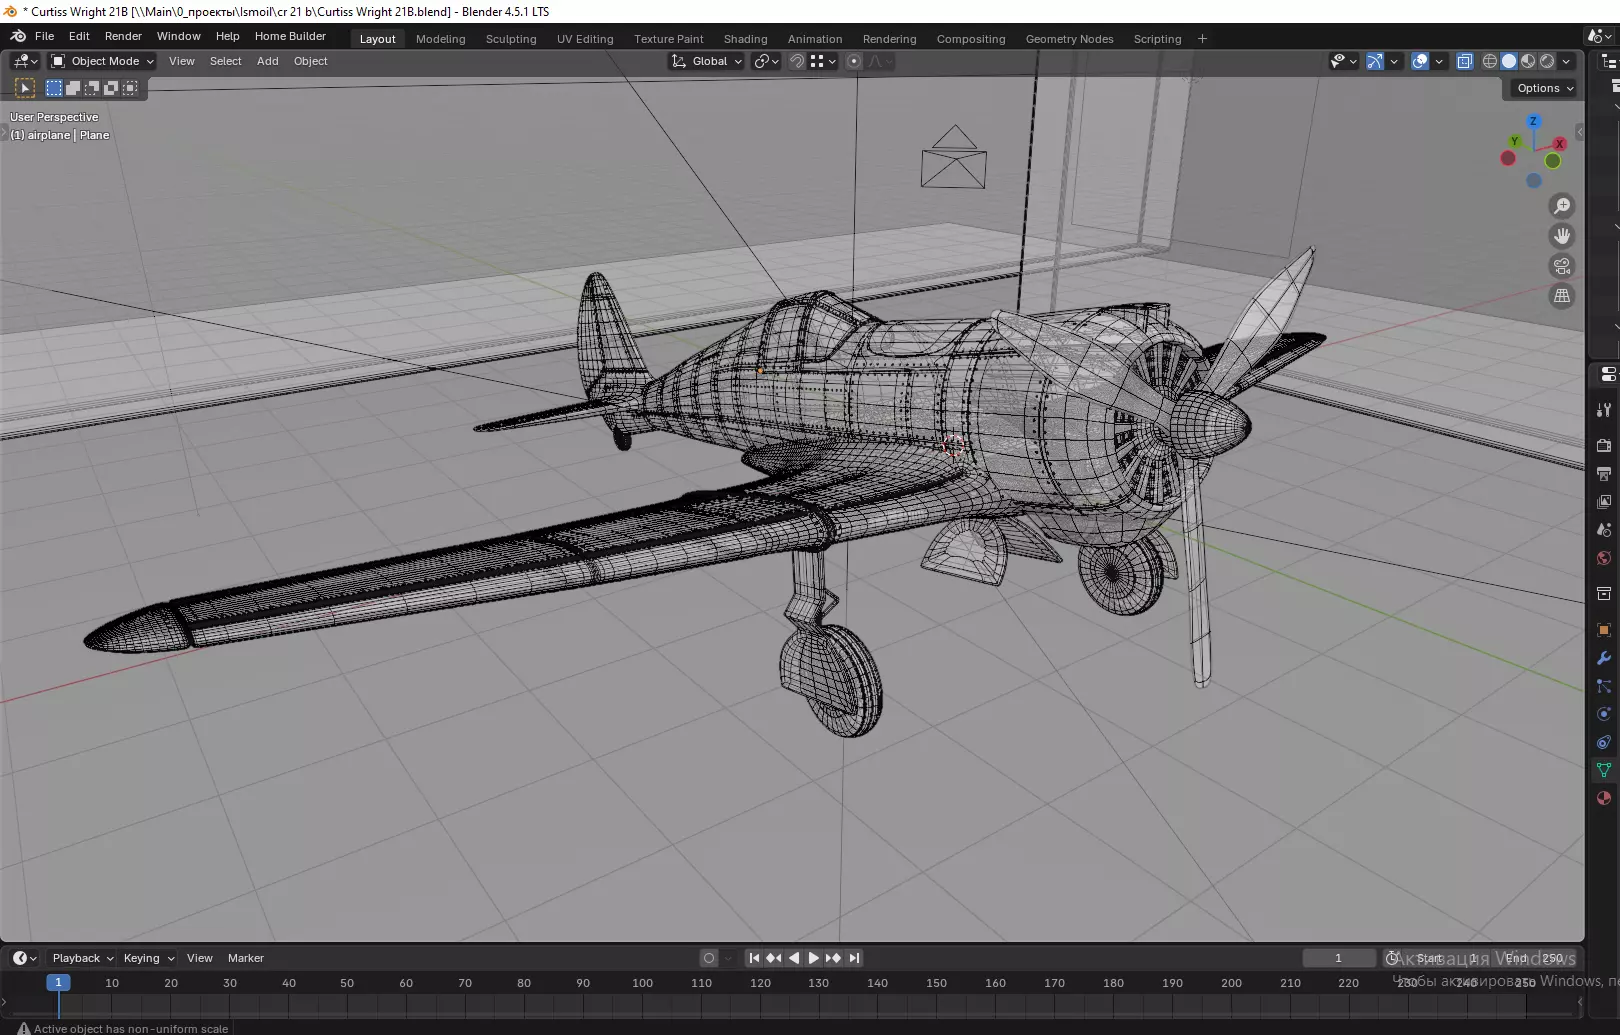Click the Blender logo menu icon

tap(18, 36)
